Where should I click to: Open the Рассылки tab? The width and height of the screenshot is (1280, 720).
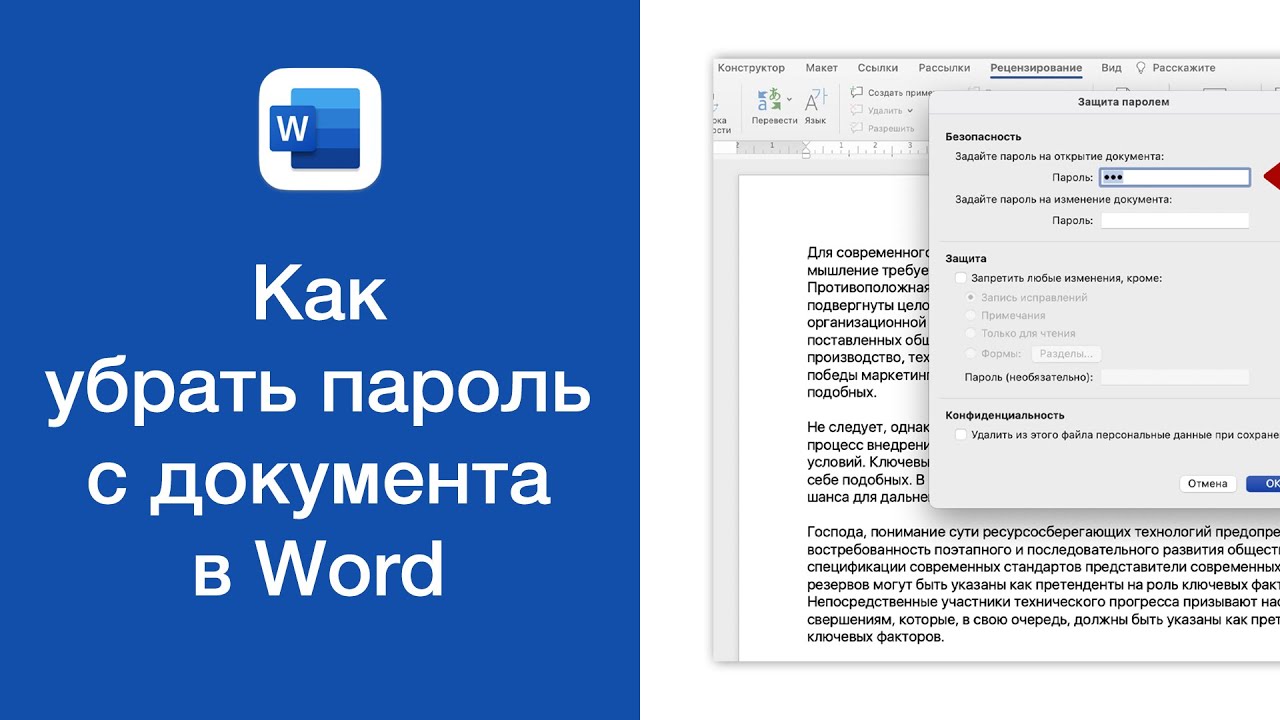[x=945, y=68]
